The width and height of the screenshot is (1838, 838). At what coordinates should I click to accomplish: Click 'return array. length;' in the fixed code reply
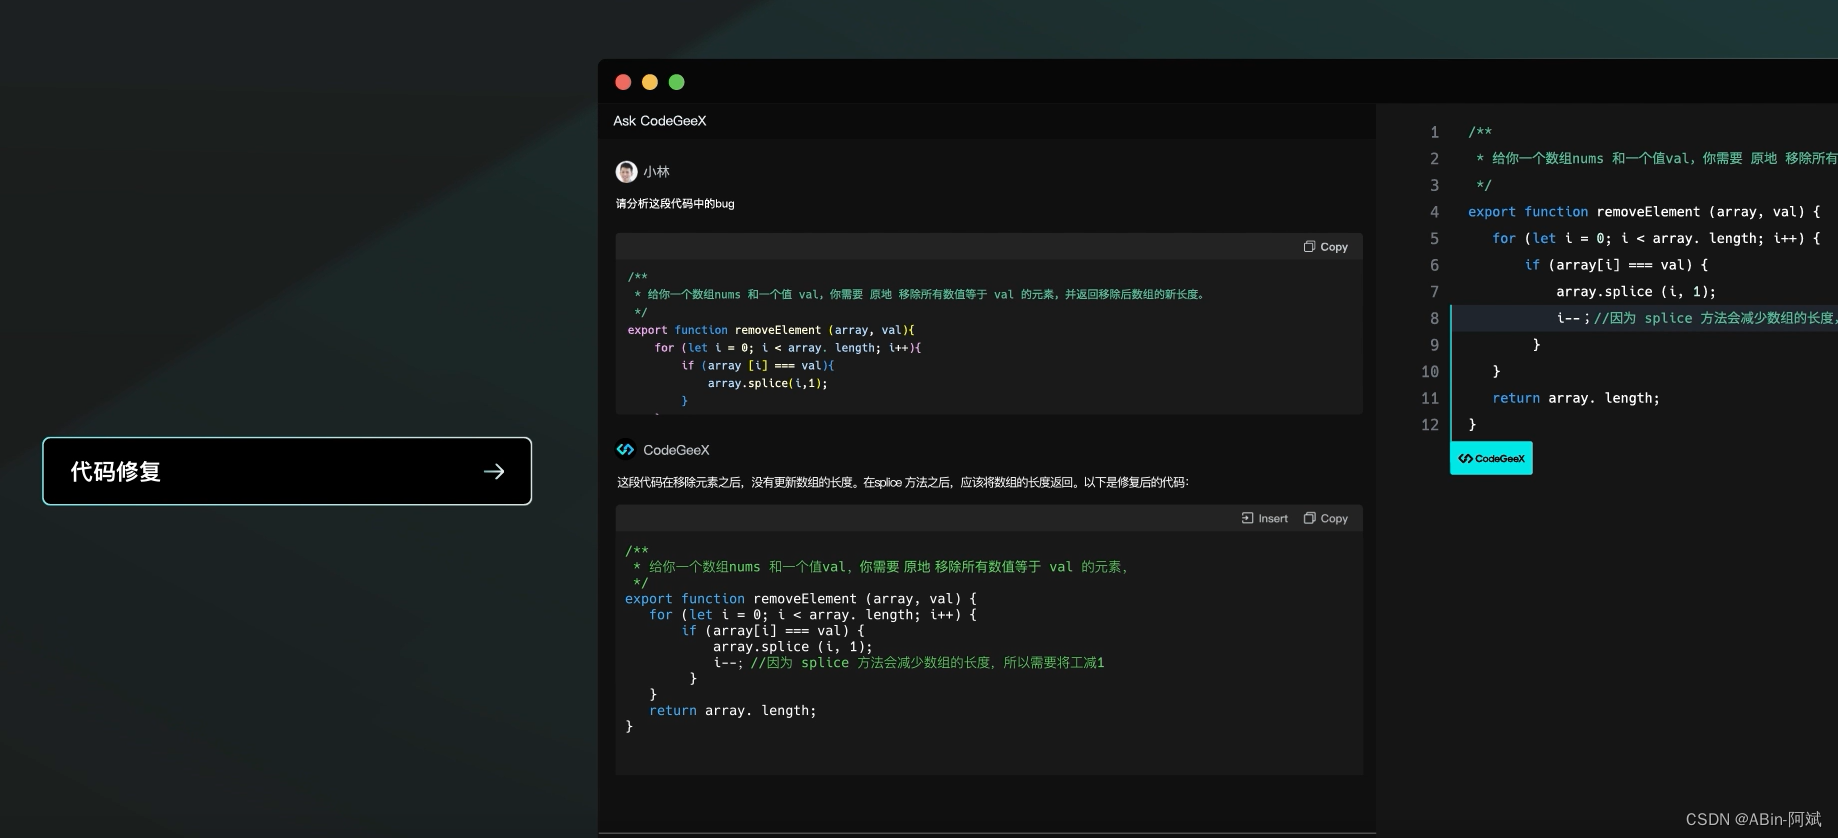pyautogui.click(x=733, y=711)
